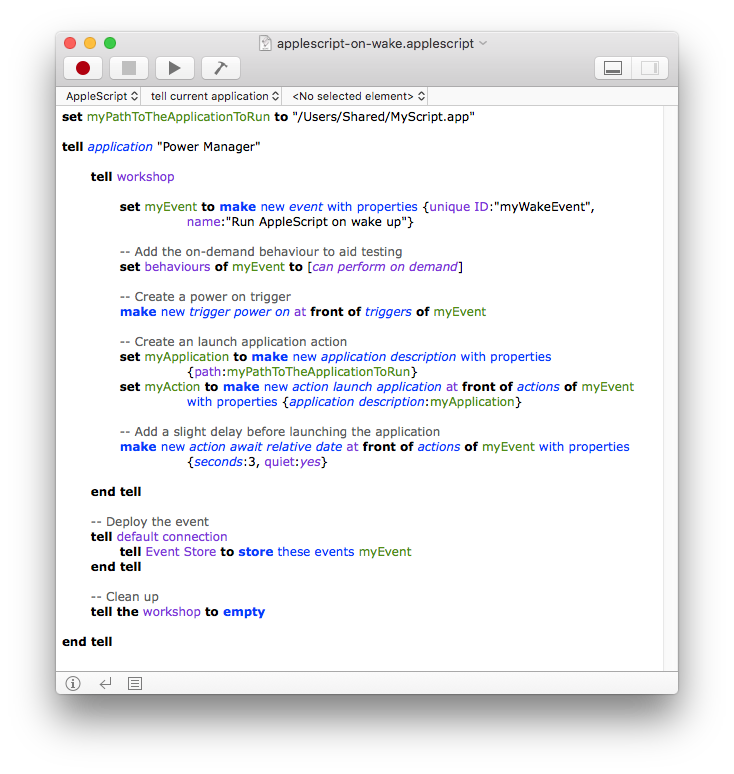Screen dimensions: 734x774
Task: Click comment "Create a power on trigger"
Action: click(205, 297)
